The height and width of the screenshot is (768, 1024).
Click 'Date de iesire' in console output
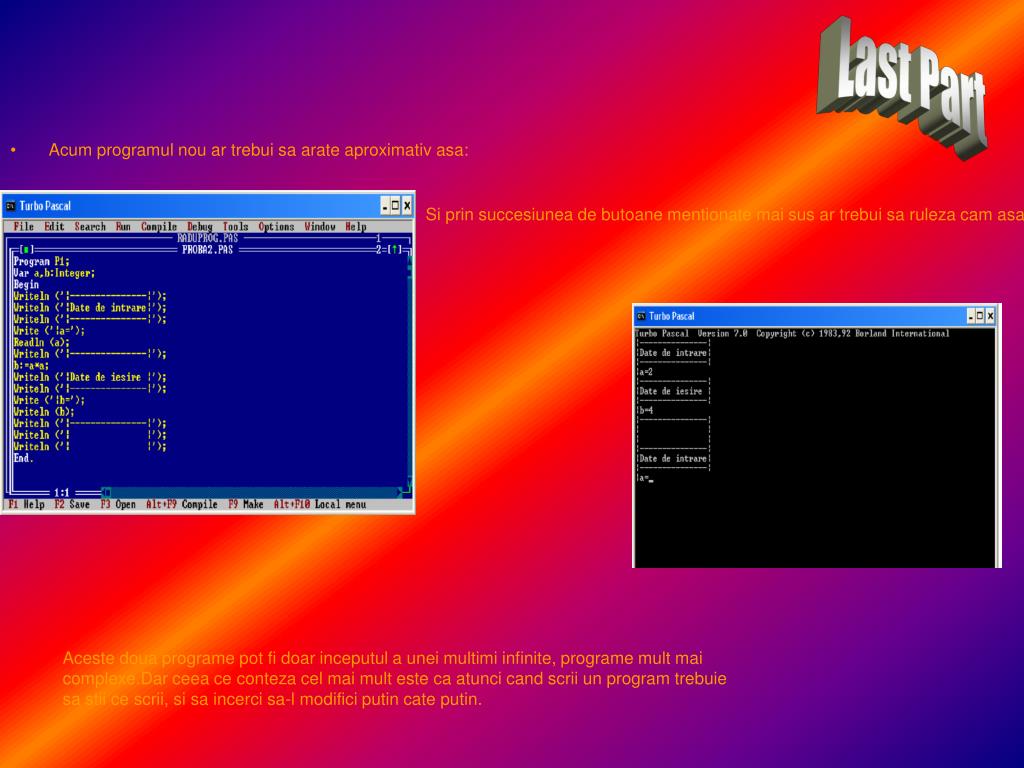click(x=671, y=391)
